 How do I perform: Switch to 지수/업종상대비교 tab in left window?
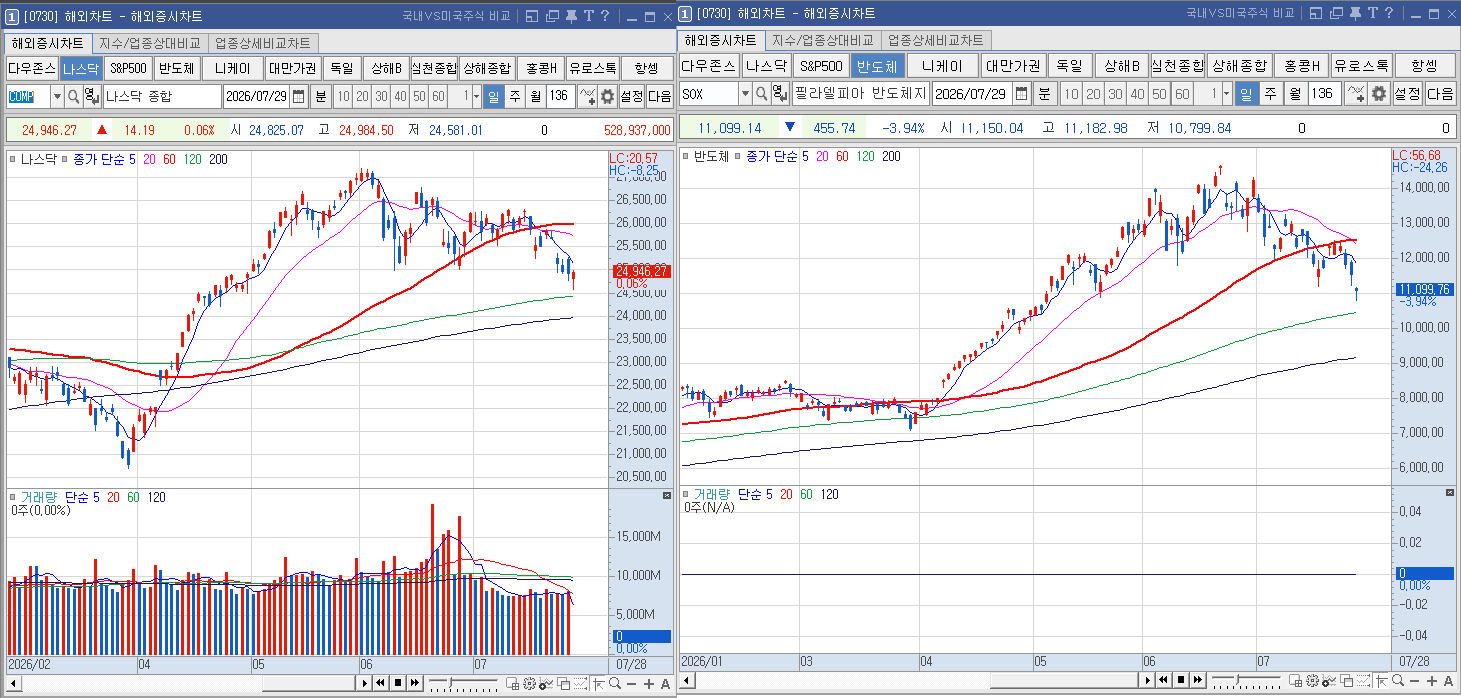click(149, 44)
